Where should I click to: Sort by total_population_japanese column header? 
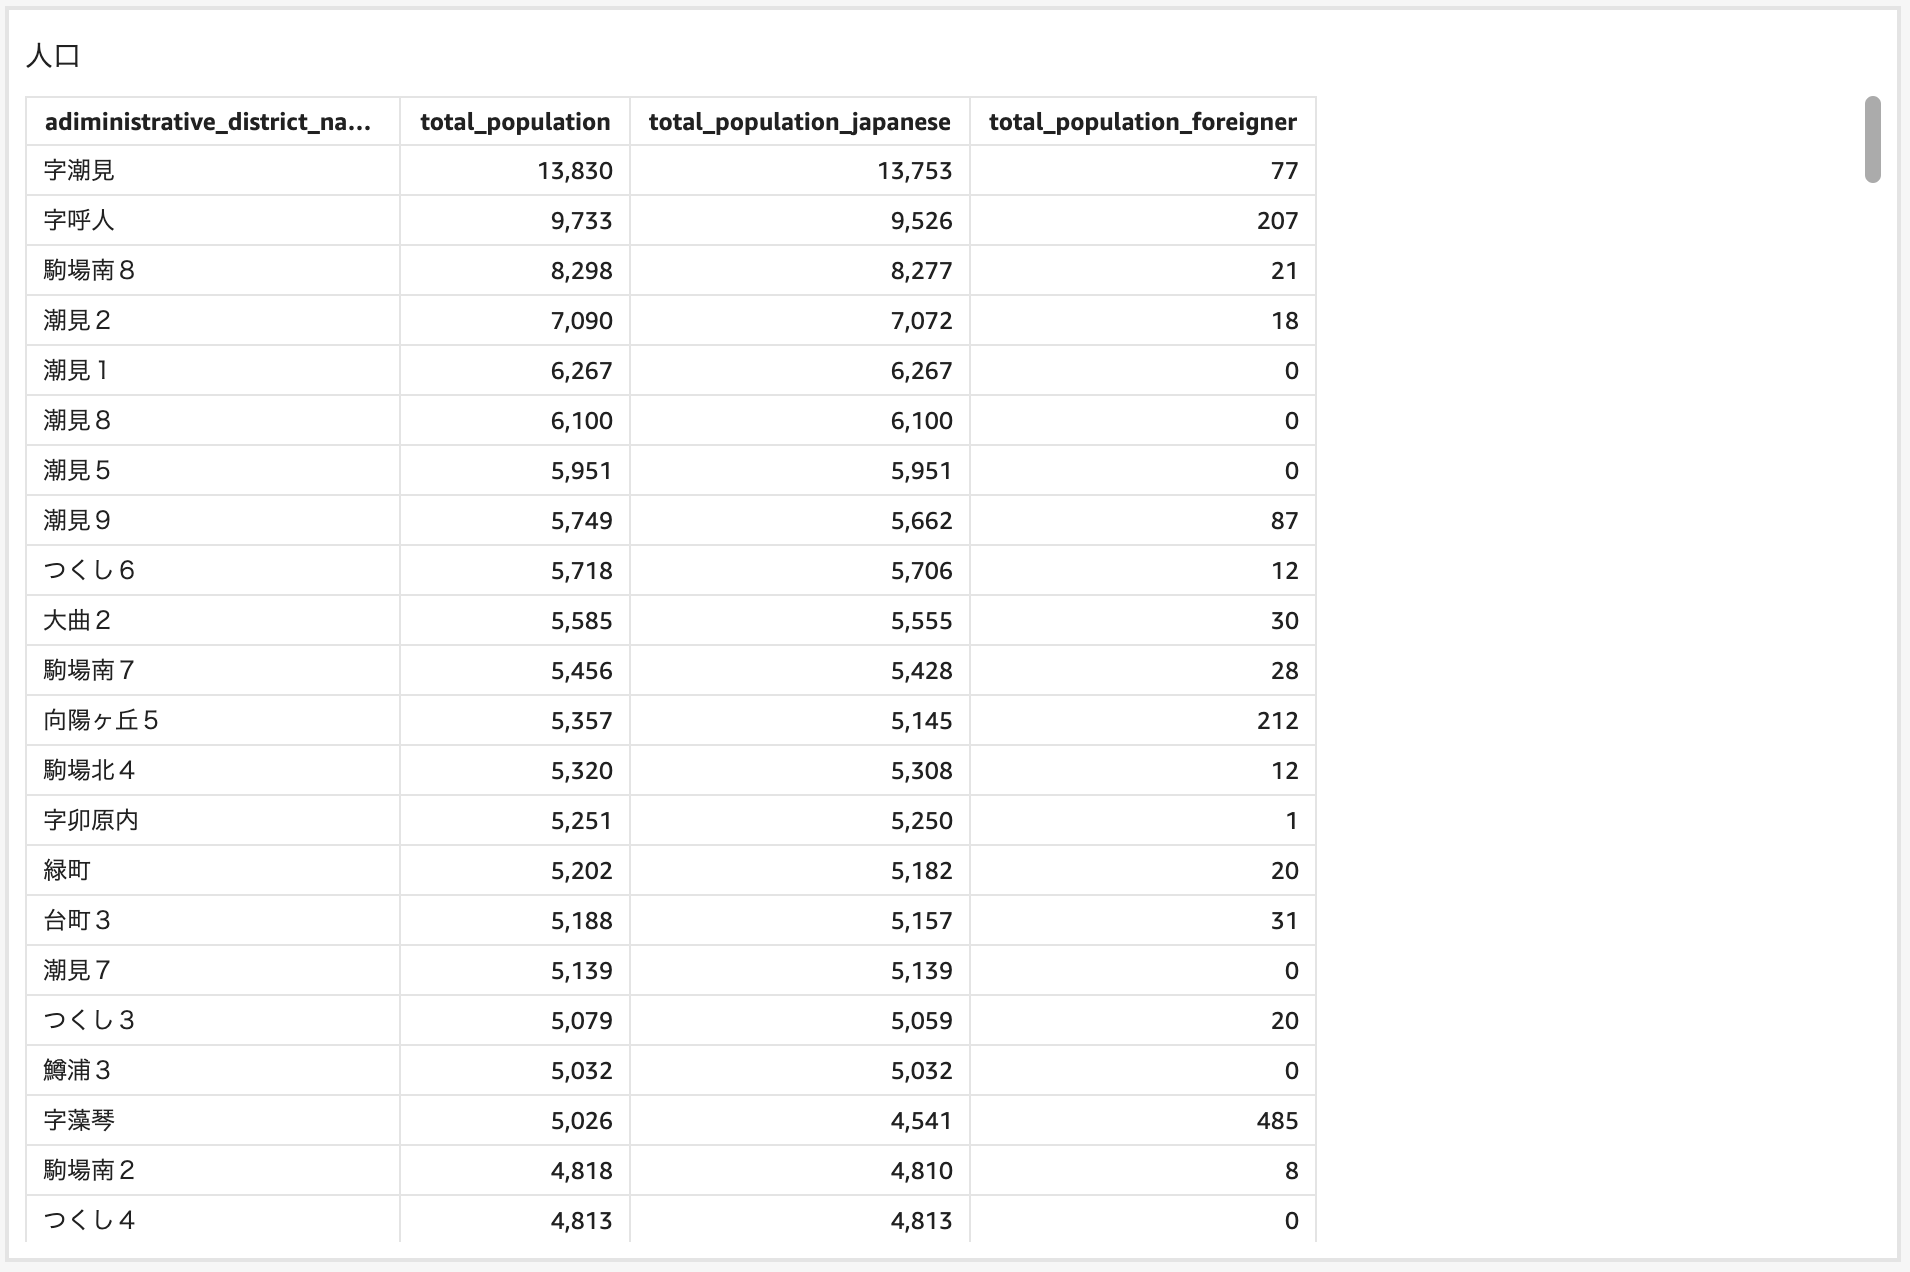coord(798,121)
